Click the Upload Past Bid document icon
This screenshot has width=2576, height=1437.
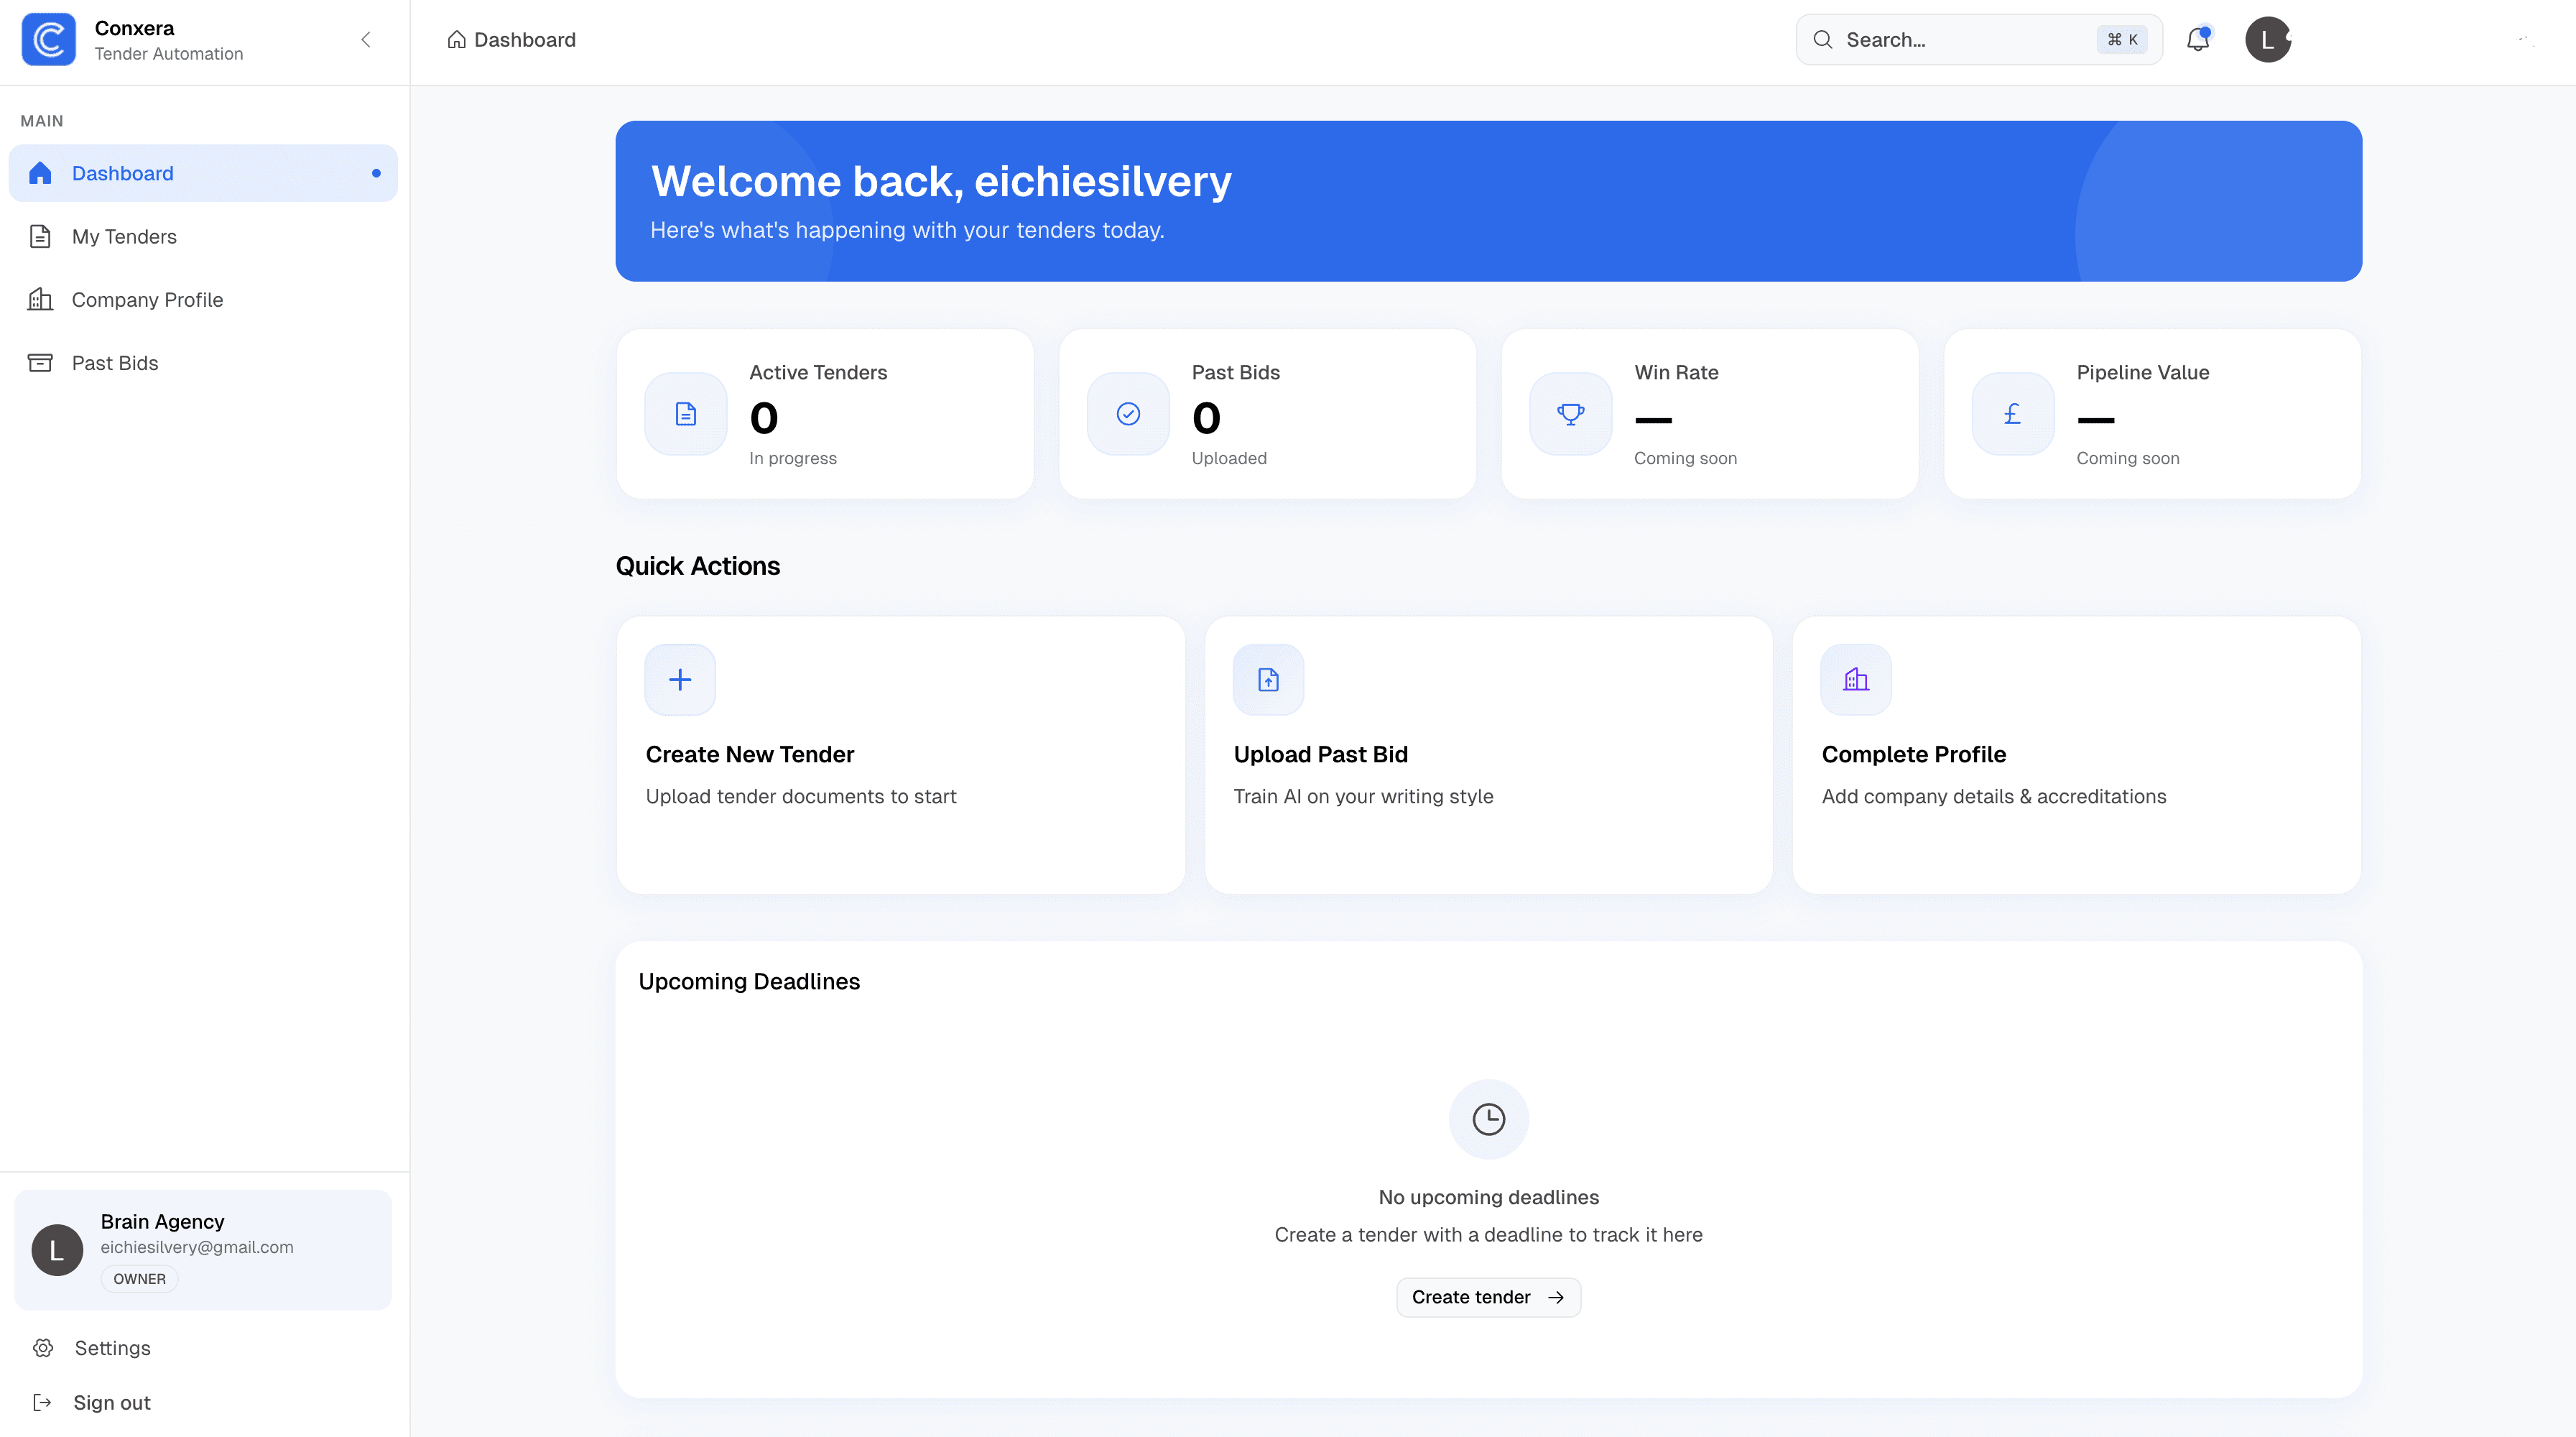click(1267, 679)
